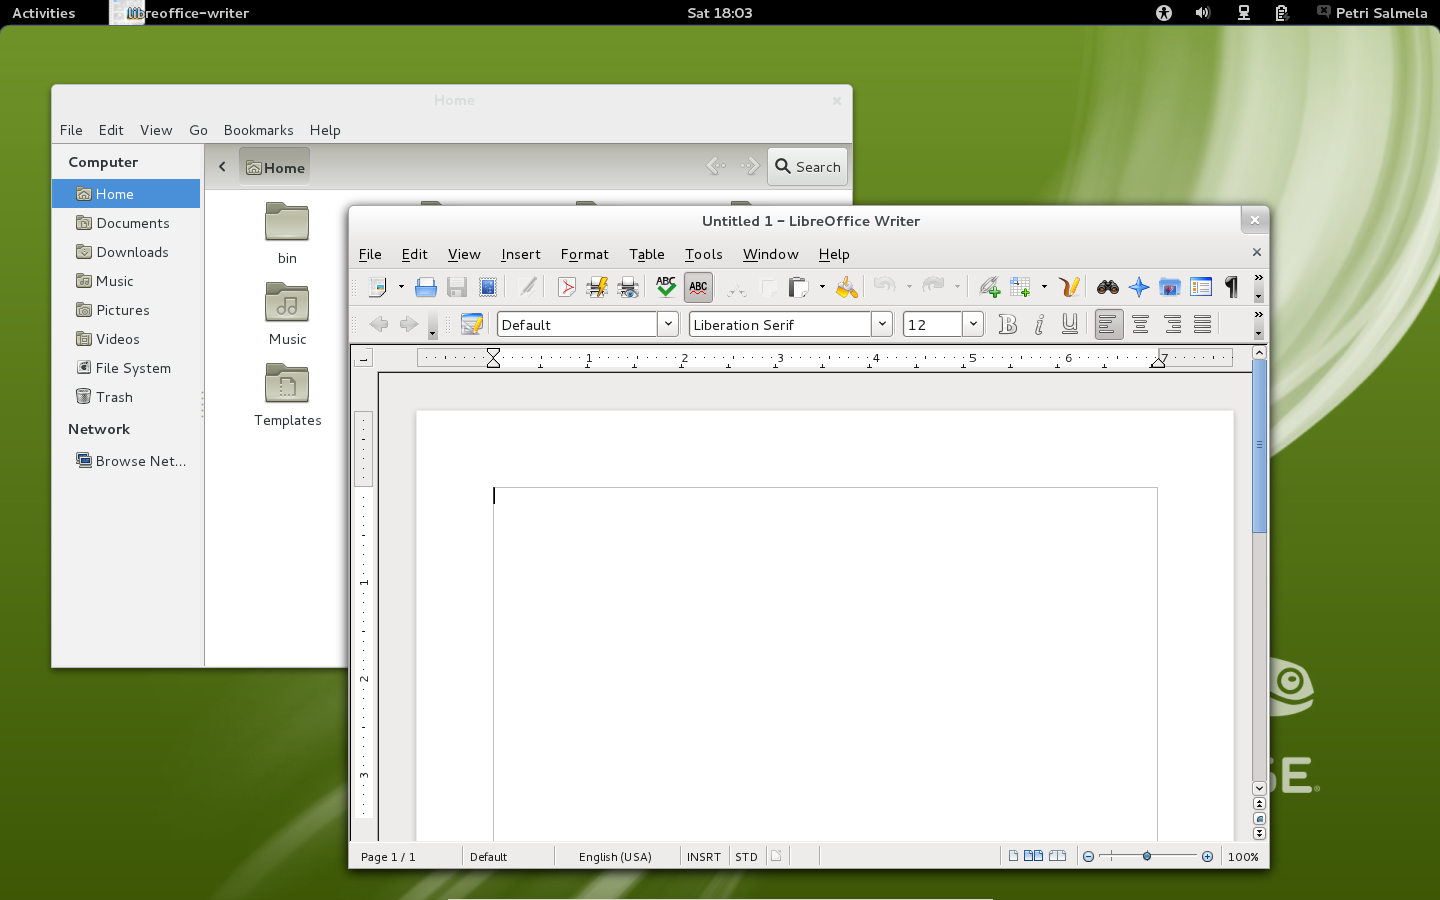
Task: Export directly as PDF icon
Action: click(566, 288)
